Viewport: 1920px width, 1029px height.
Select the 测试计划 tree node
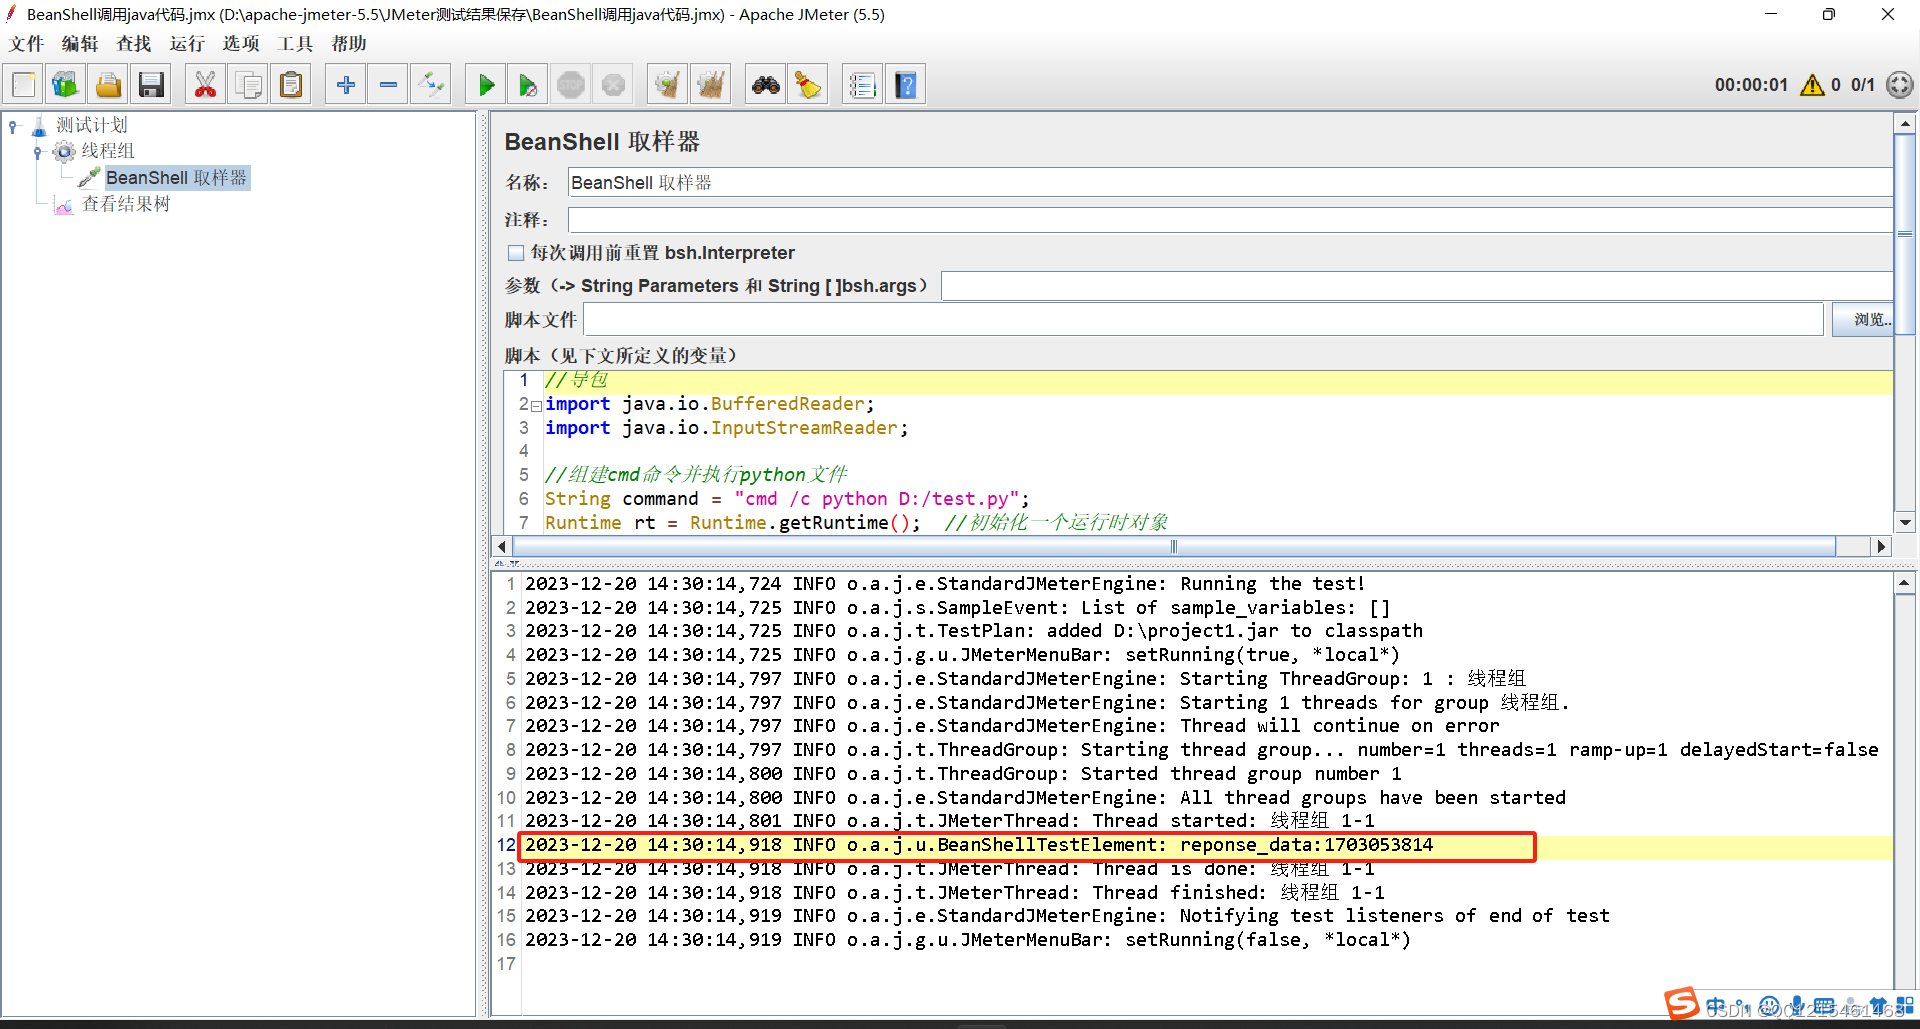coord(91,125)
